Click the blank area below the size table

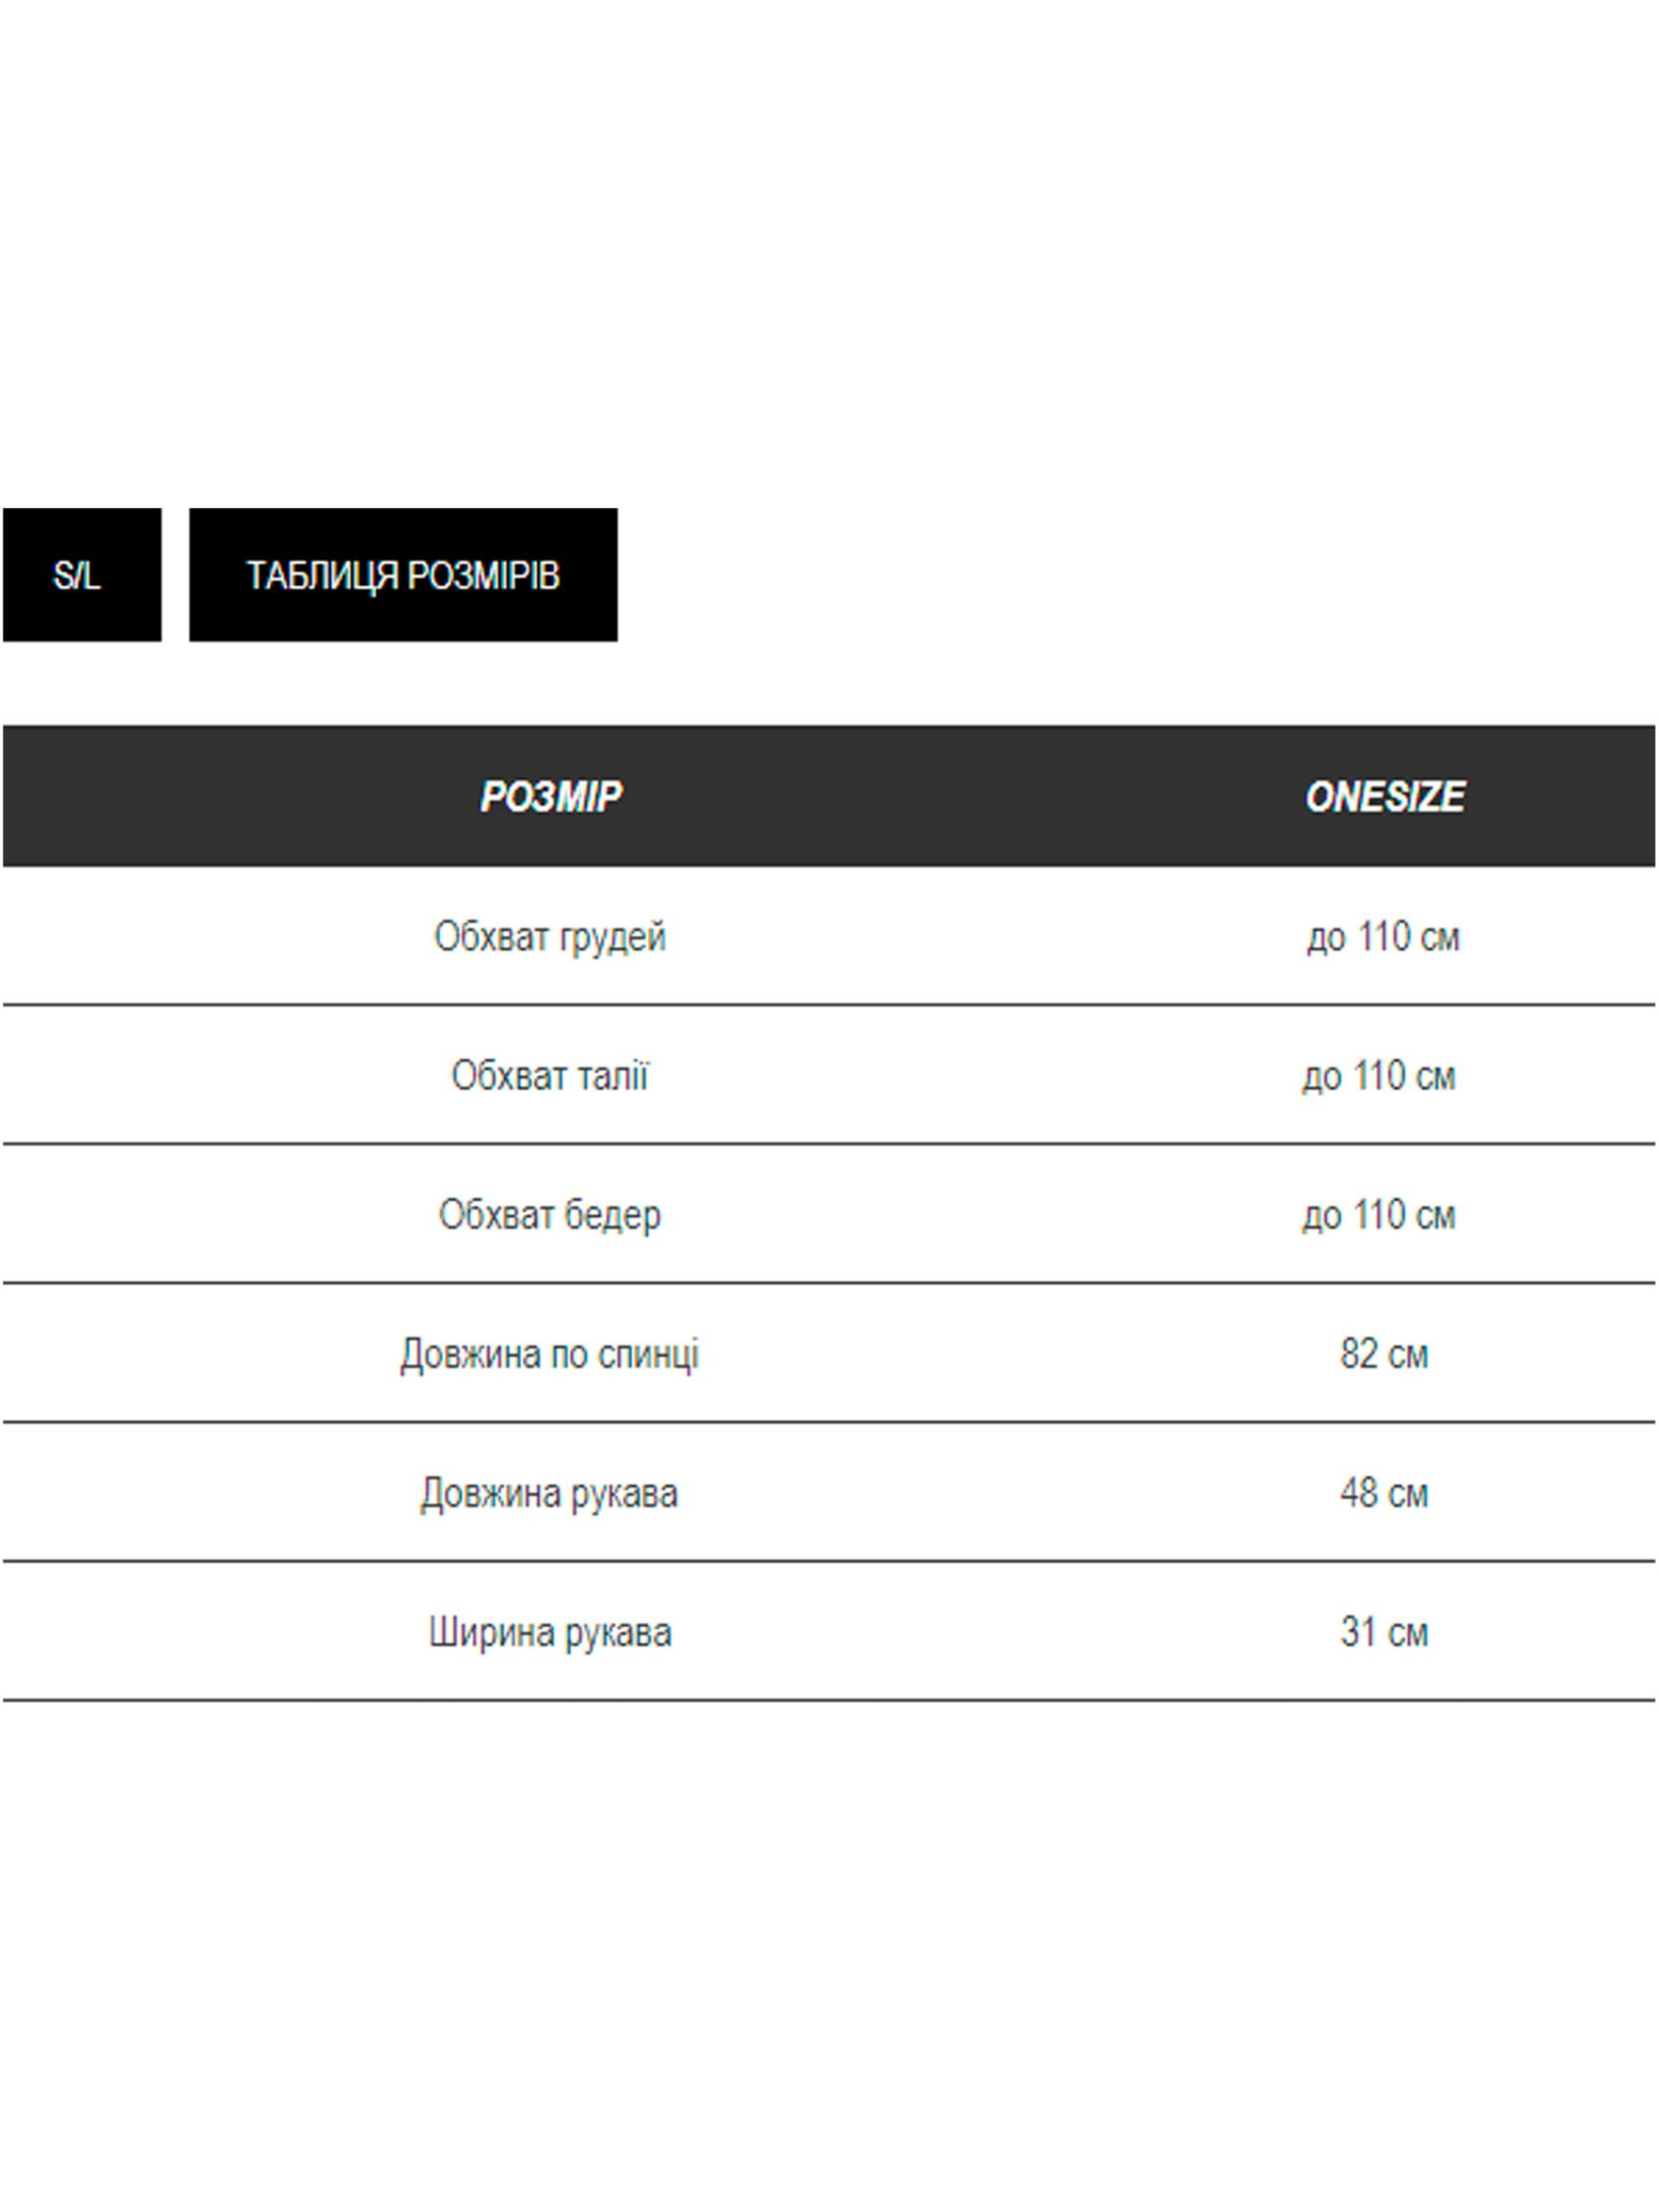(x=829, y=1950)
